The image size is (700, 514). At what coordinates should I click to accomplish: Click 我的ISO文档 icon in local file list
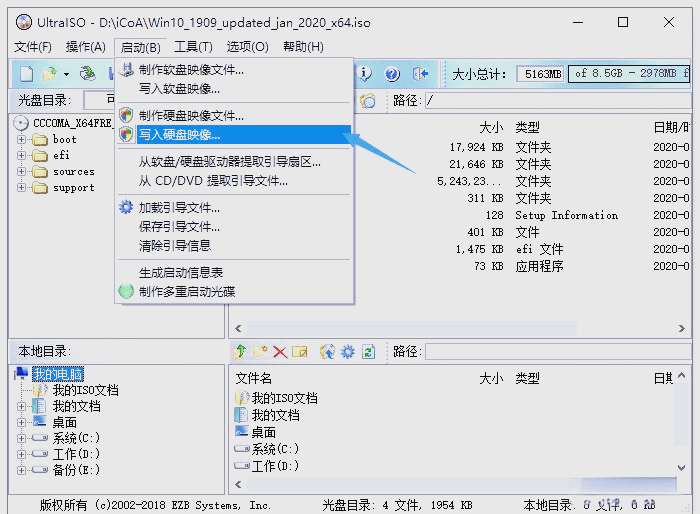[x=242, y=397]
